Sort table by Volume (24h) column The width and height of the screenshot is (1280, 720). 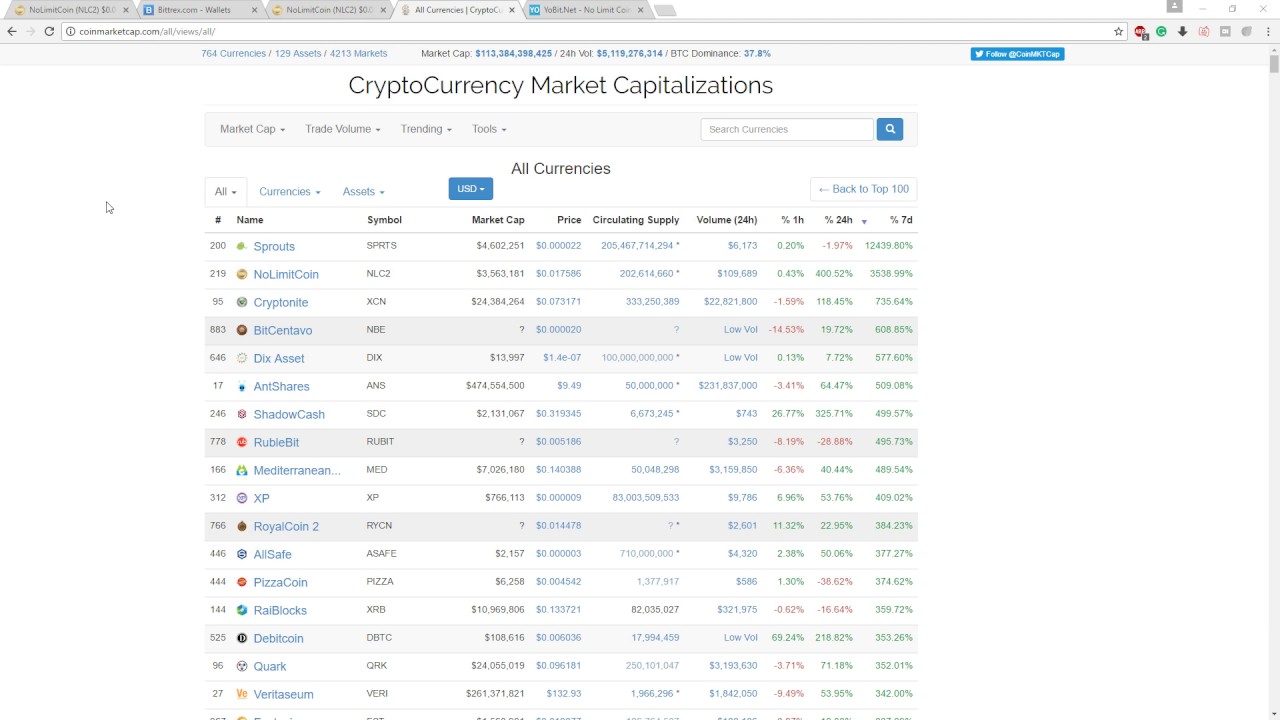[x=727, y=220]
